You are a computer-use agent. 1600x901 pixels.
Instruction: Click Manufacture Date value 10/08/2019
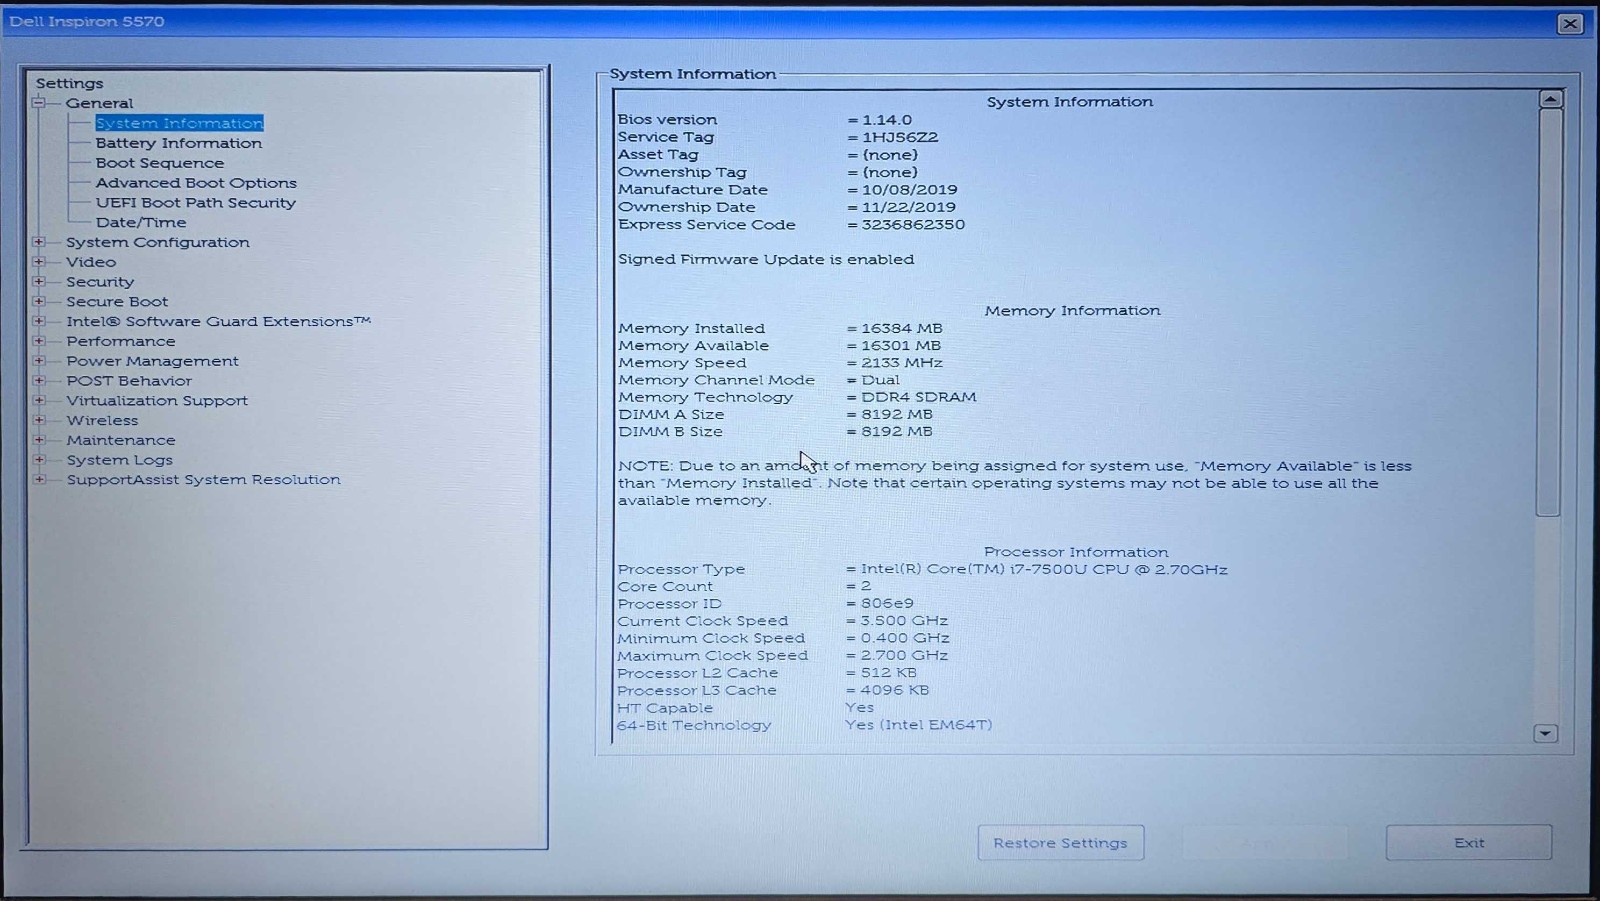[909, 190]
